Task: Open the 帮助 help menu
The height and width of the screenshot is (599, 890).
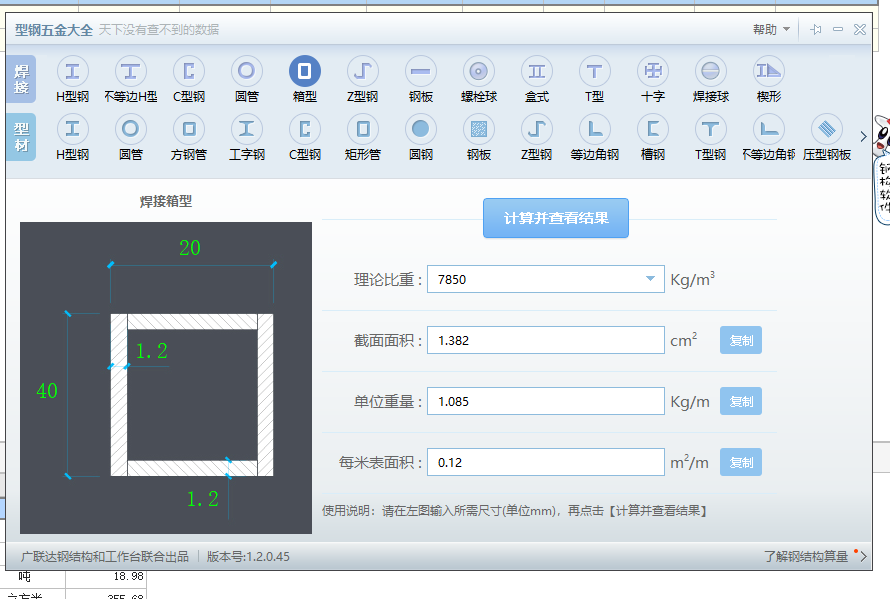Action: (771, 30)
